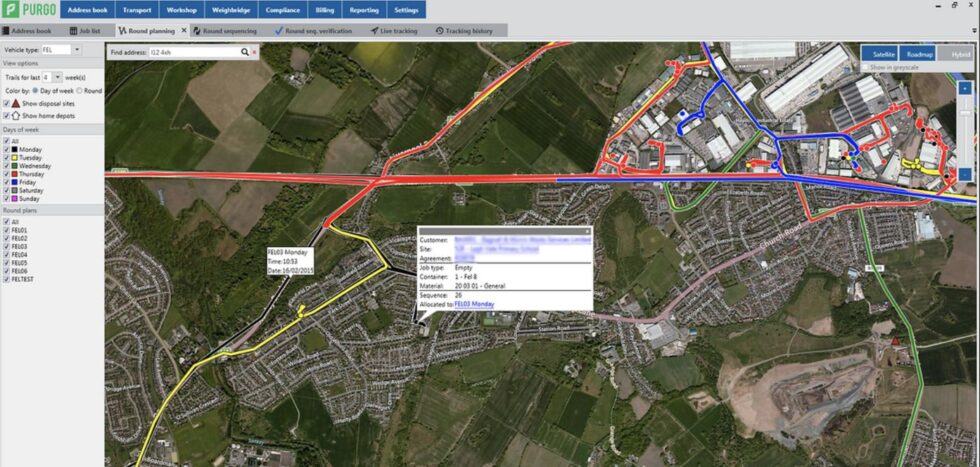The image size is (980, 467).
Task: Toggle All days of week checkbox
Action: click(6, 141)
